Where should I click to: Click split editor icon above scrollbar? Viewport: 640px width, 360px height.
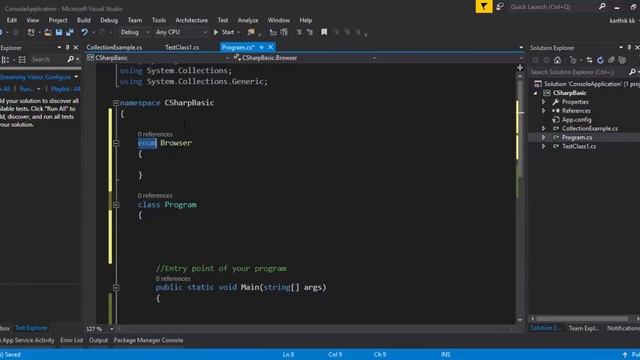[x=520, y=68]
